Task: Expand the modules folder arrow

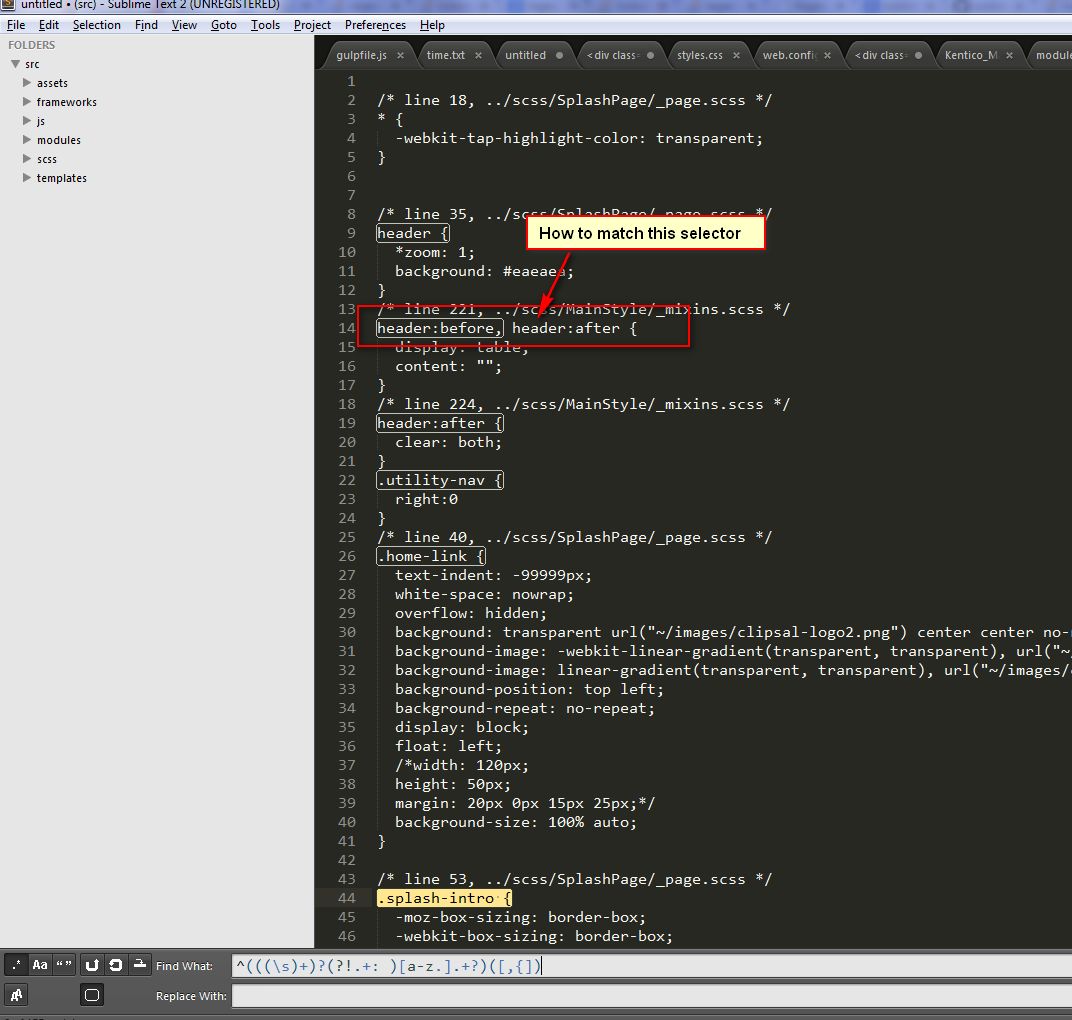Action: click(x=27, y=139)
